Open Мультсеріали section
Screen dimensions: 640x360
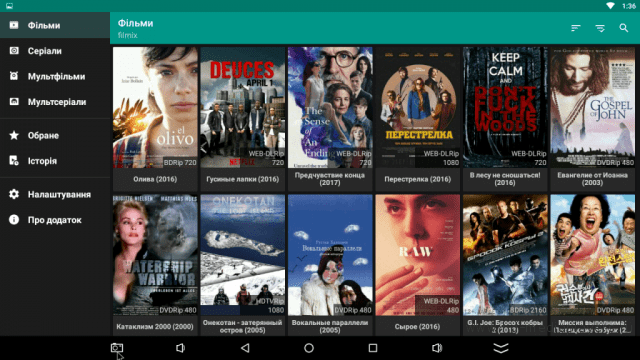tap(55, 102)
